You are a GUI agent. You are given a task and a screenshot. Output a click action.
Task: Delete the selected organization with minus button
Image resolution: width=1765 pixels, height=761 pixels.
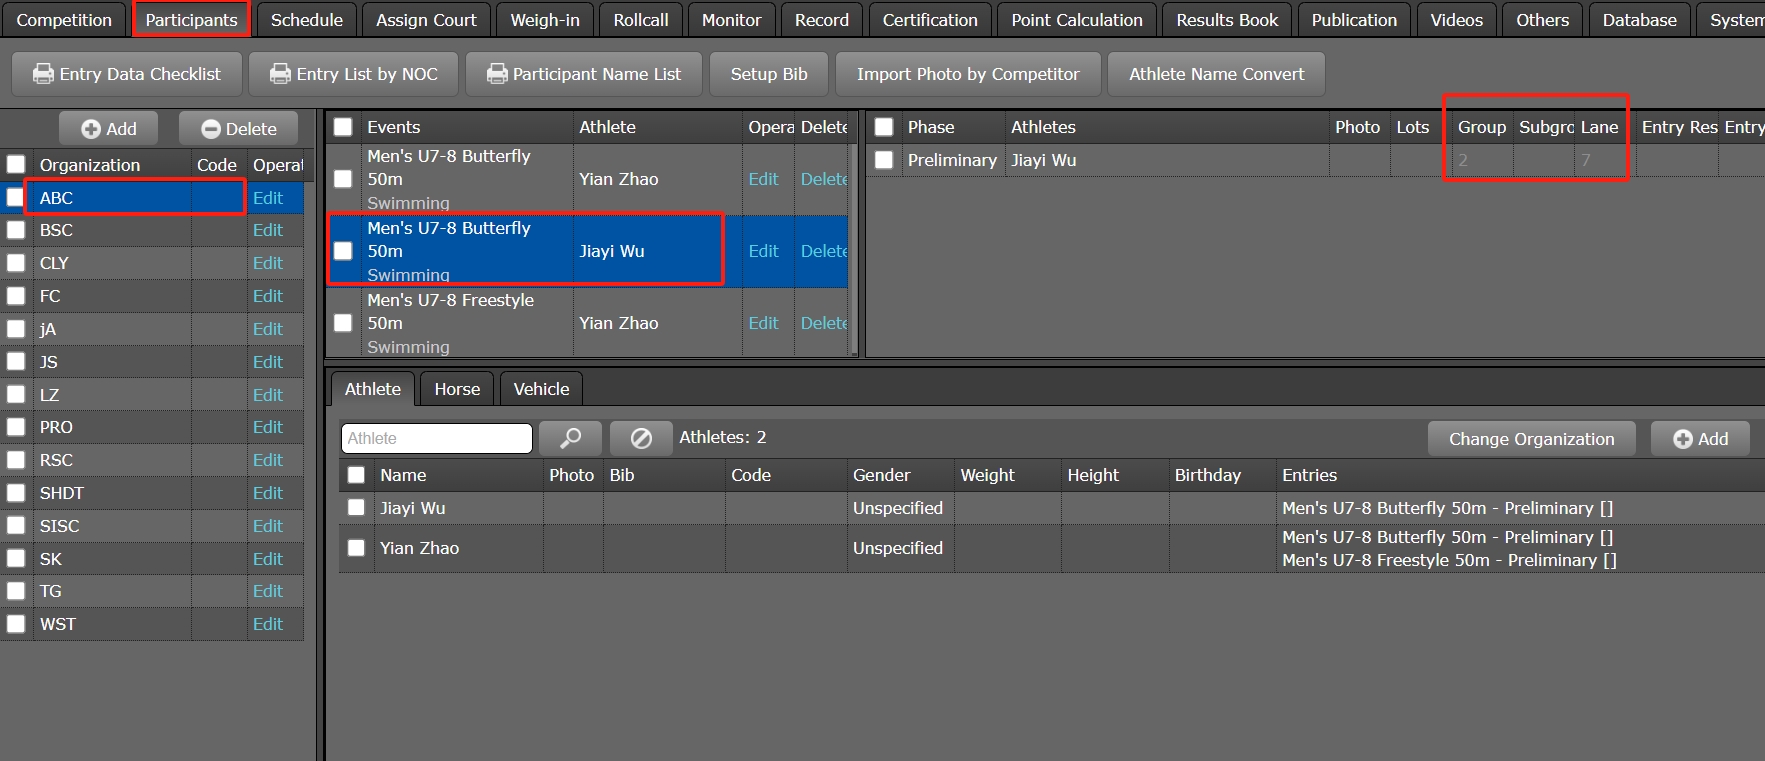[239, 129]
